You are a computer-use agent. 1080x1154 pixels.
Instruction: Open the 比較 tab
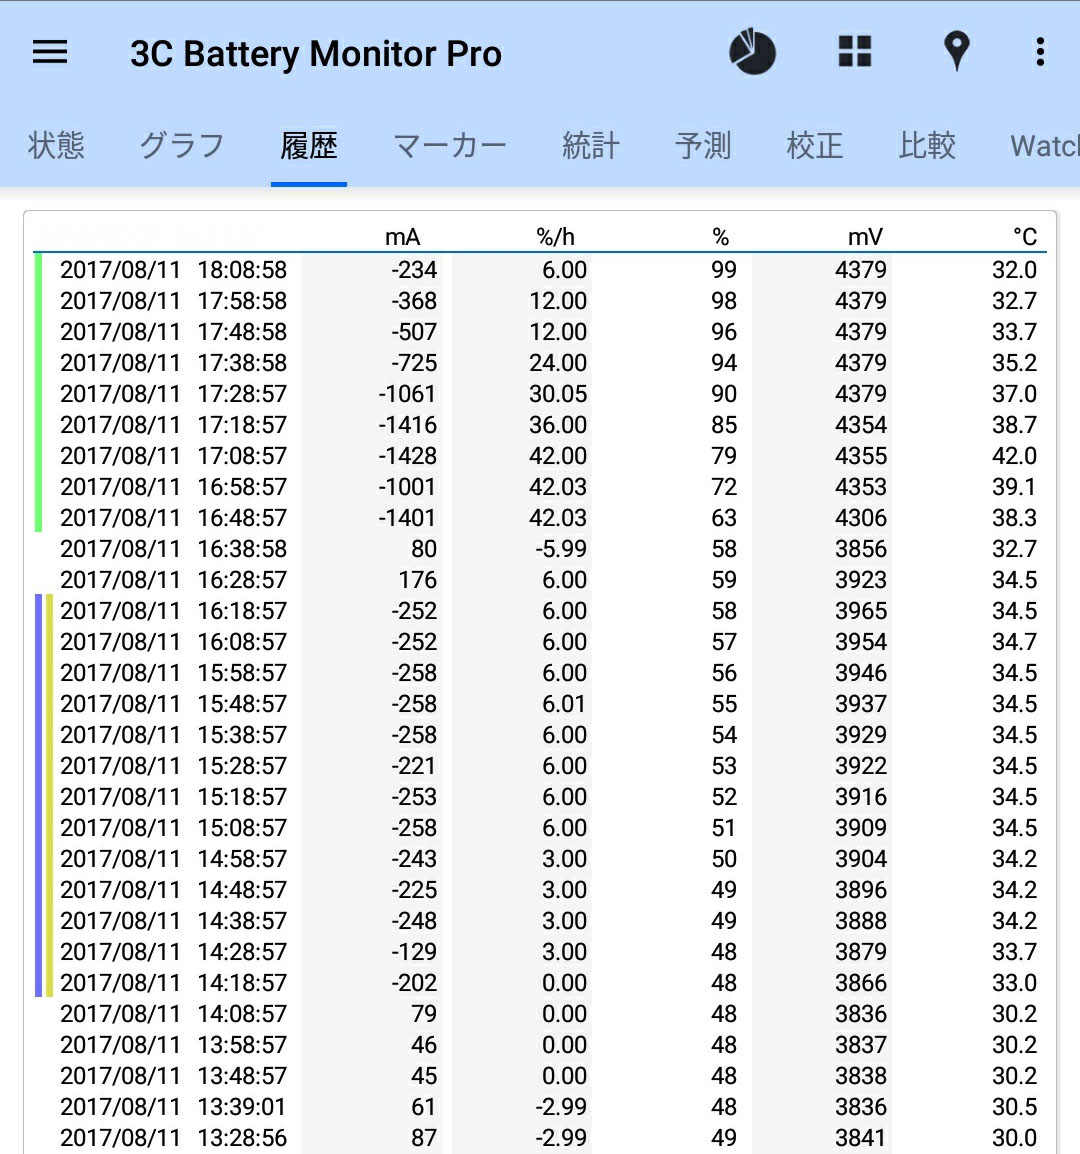pos(927,145)
